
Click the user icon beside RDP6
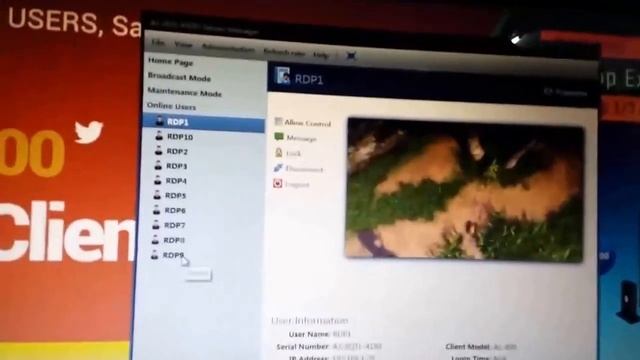pos(156,210)
